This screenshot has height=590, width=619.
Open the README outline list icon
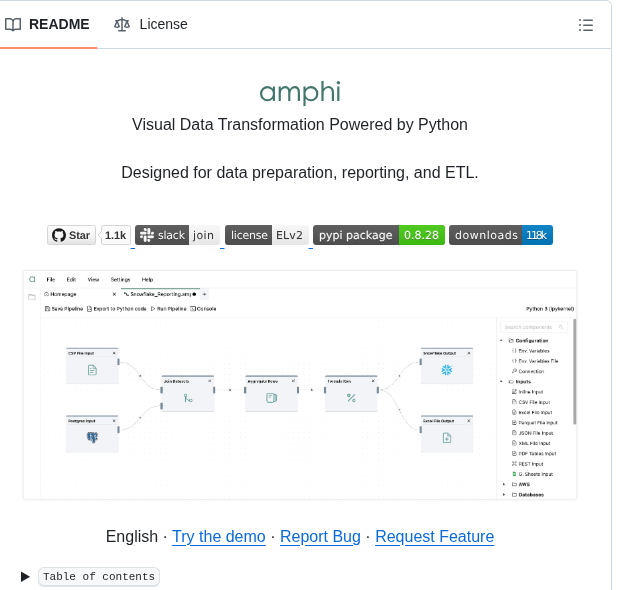point(586,25)
